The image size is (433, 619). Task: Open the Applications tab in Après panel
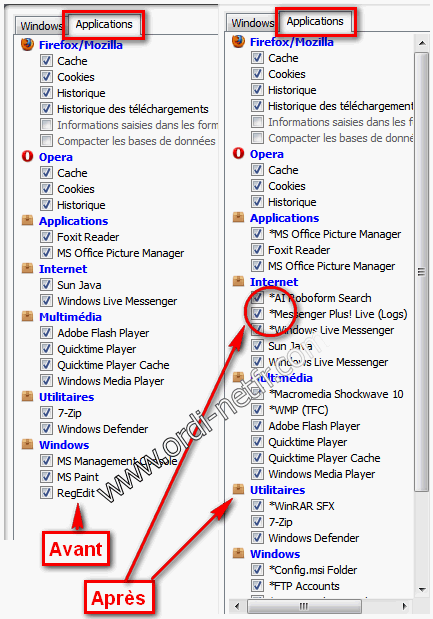[x=315, y=21]
